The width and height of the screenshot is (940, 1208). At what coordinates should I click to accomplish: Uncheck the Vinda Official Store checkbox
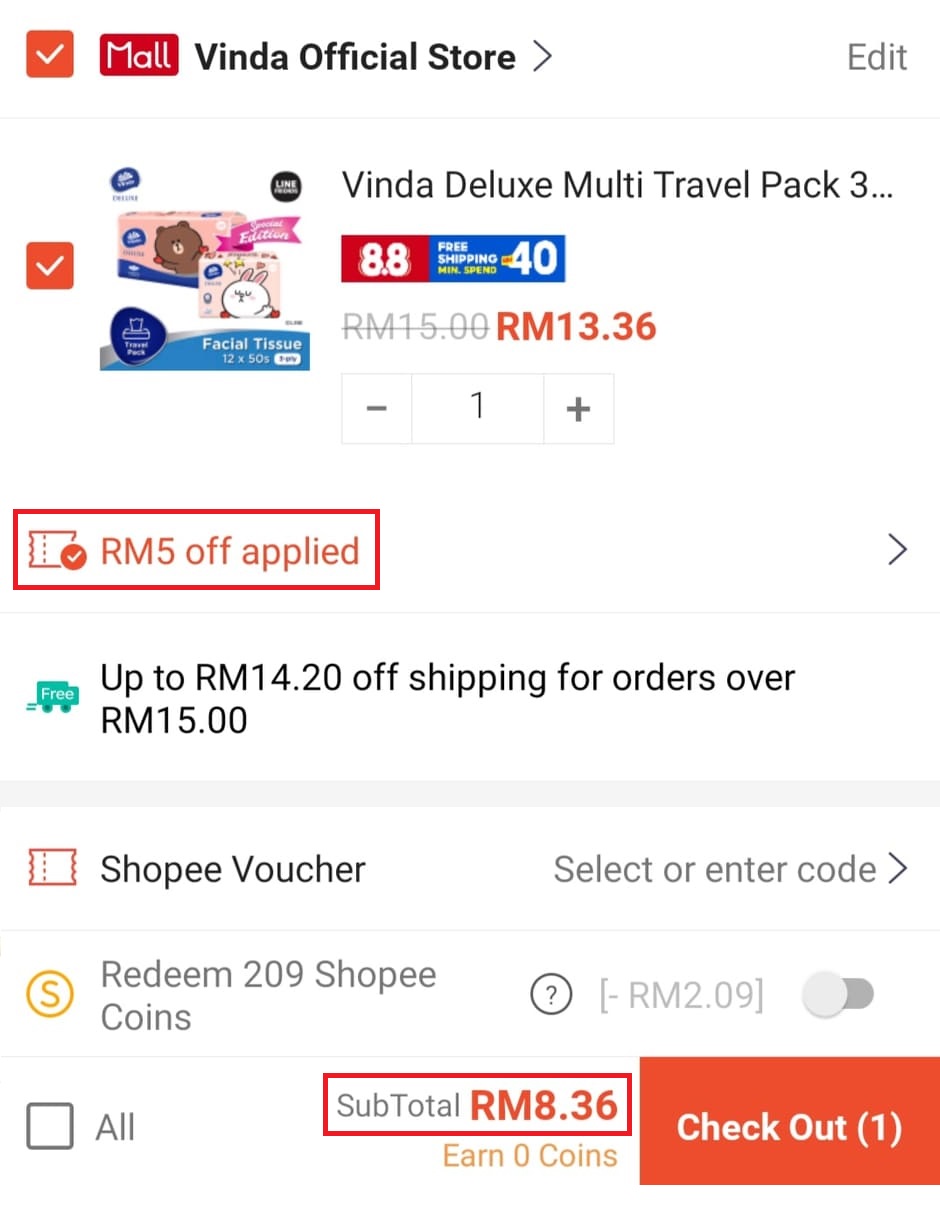click(49, 56)
